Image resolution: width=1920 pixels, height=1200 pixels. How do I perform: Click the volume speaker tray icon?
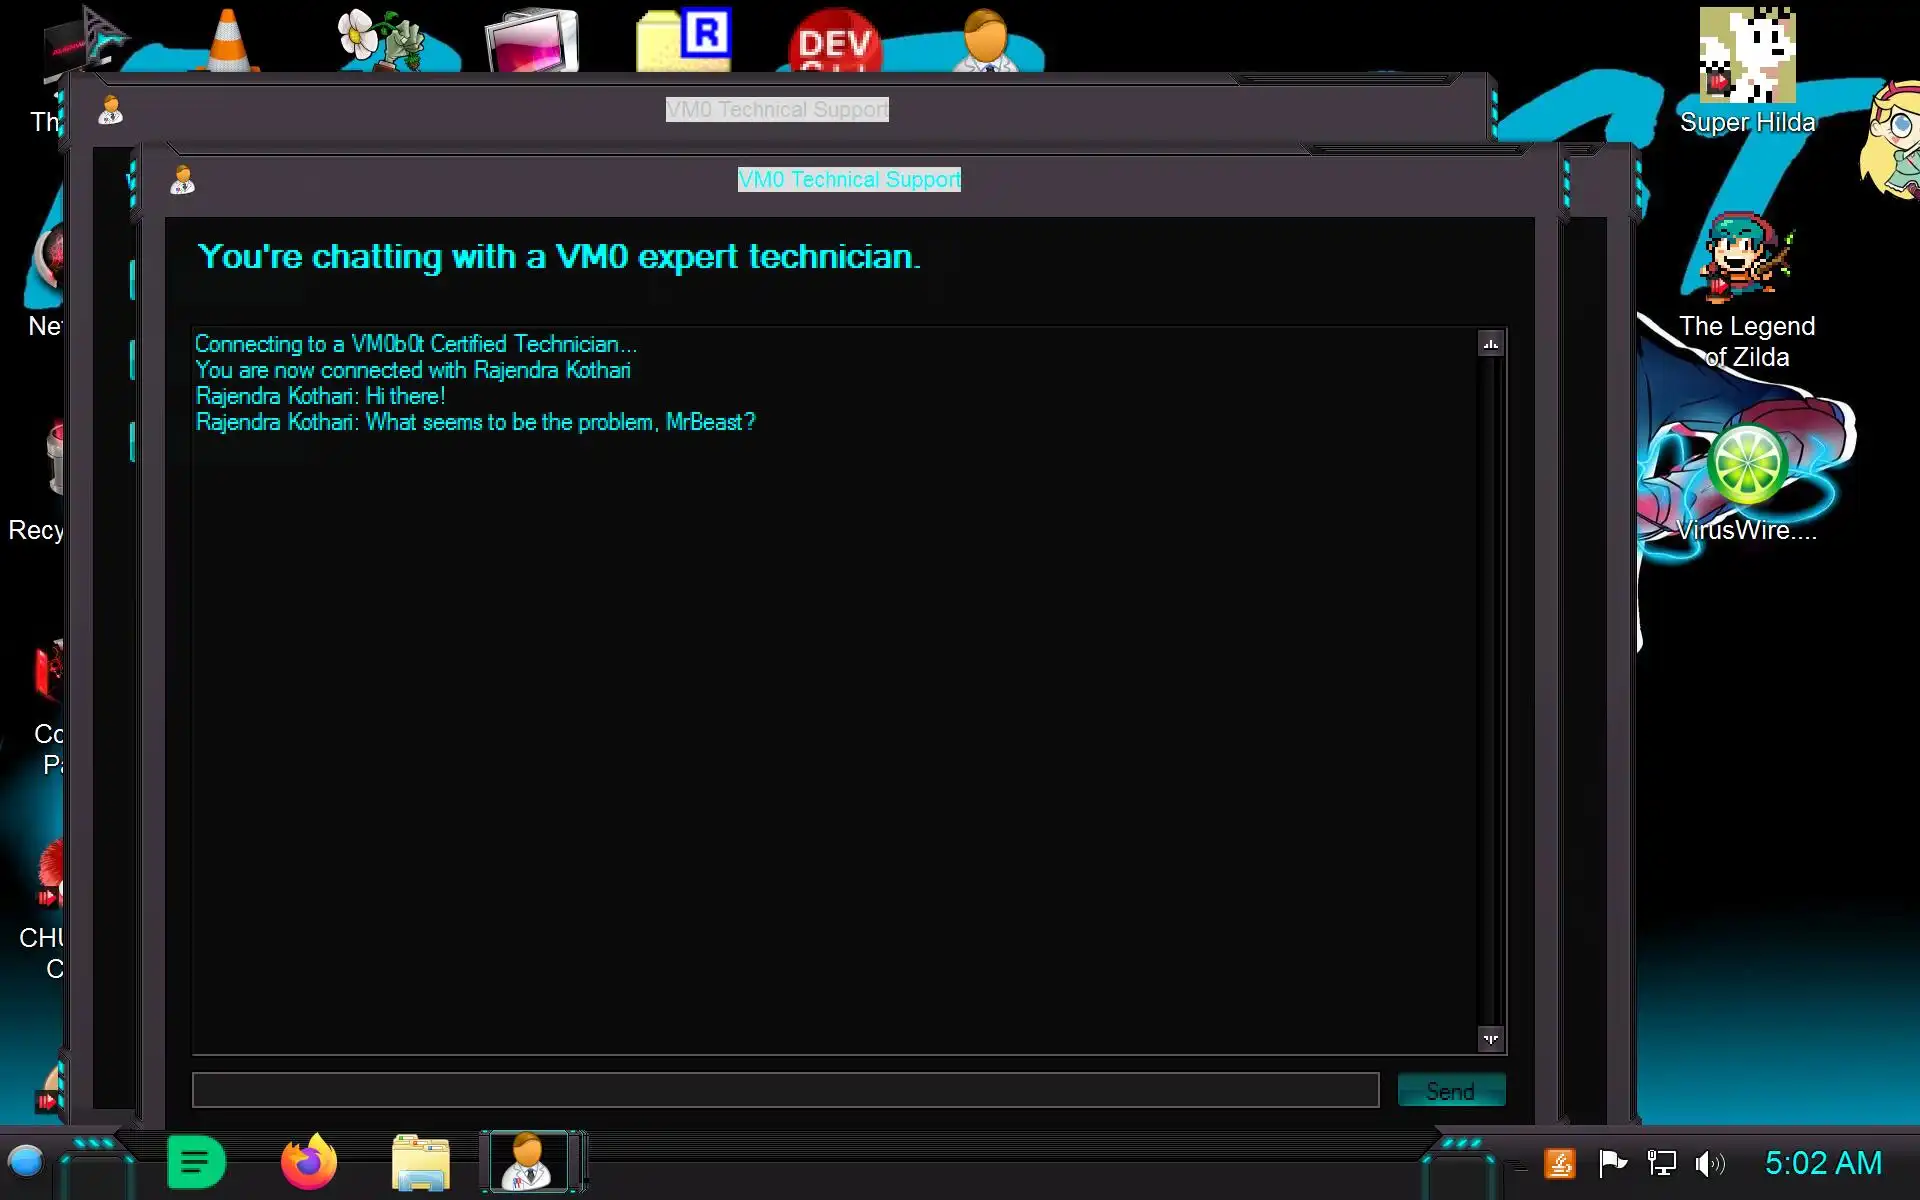(x=1709, y=1163)
